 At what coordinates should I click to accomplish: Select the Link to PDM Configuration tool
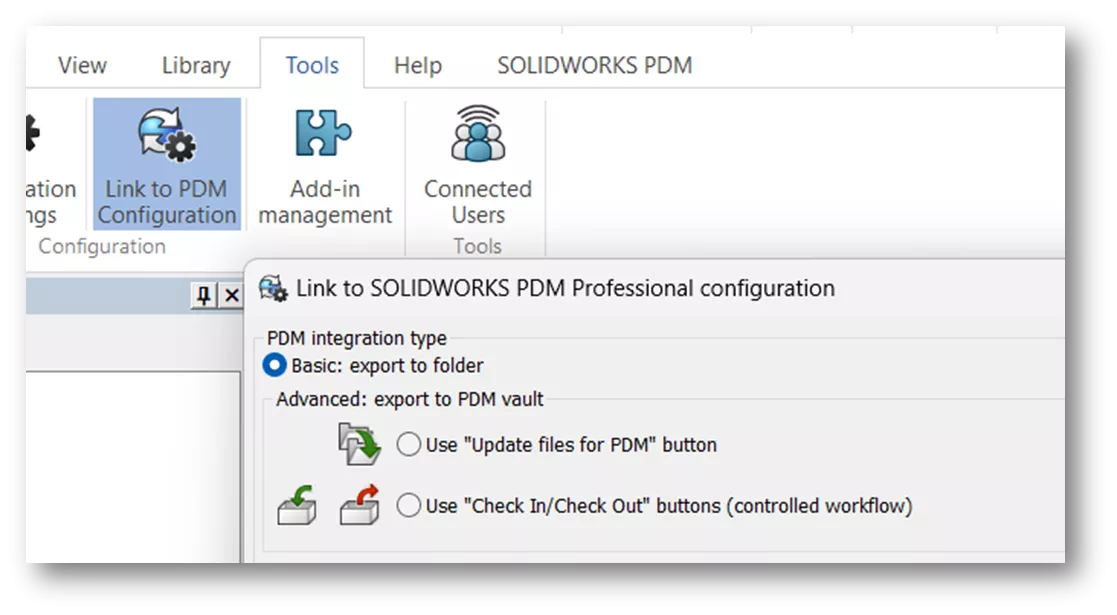click(x=166, y=165)
